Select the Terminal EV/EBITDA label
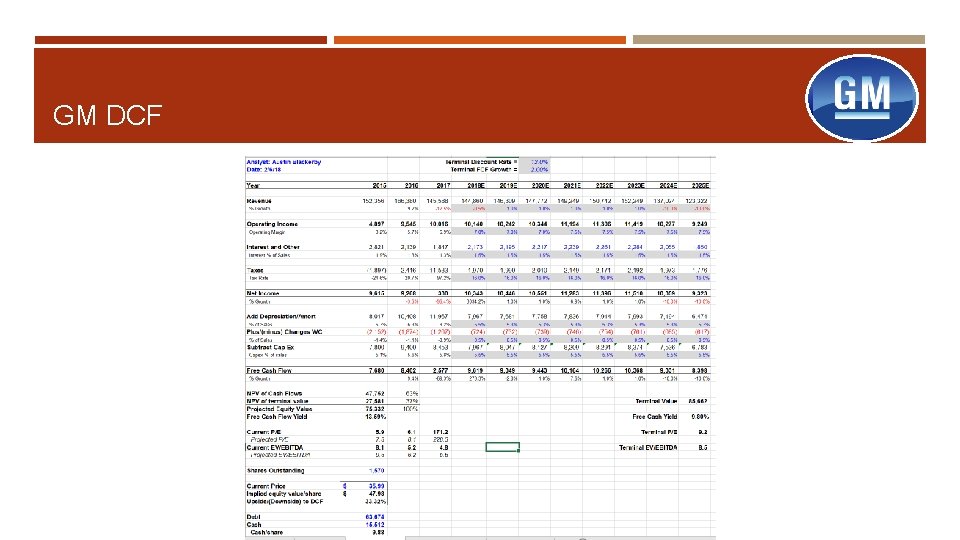Screen dimensions: 960x540 (648, 448)
